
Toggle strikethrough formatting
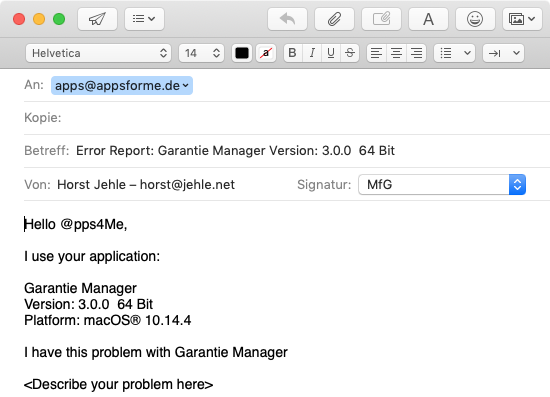click(350, 53)
